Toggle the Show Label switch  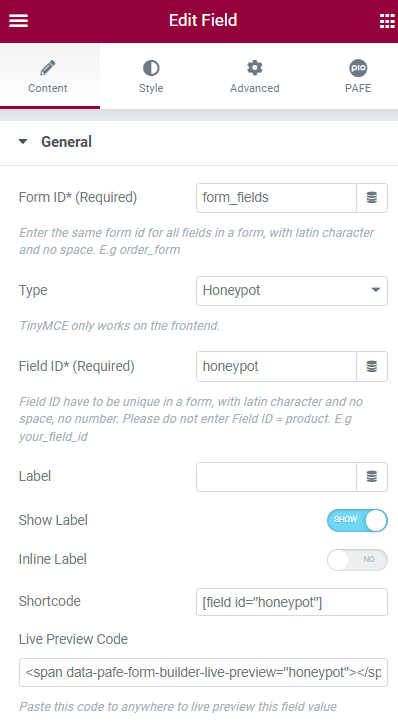click(x=357, y=520)
